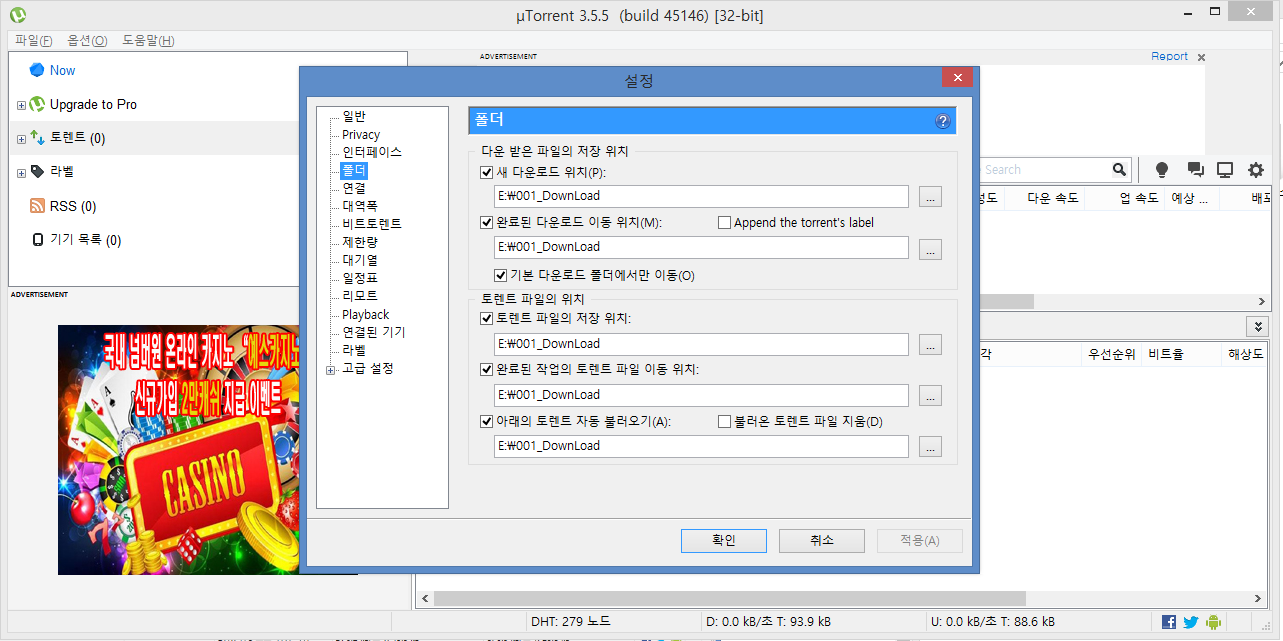The image size is (1283, 641).
Task: Expand the 라벨 sidebar node
Action: pos(21,173)
